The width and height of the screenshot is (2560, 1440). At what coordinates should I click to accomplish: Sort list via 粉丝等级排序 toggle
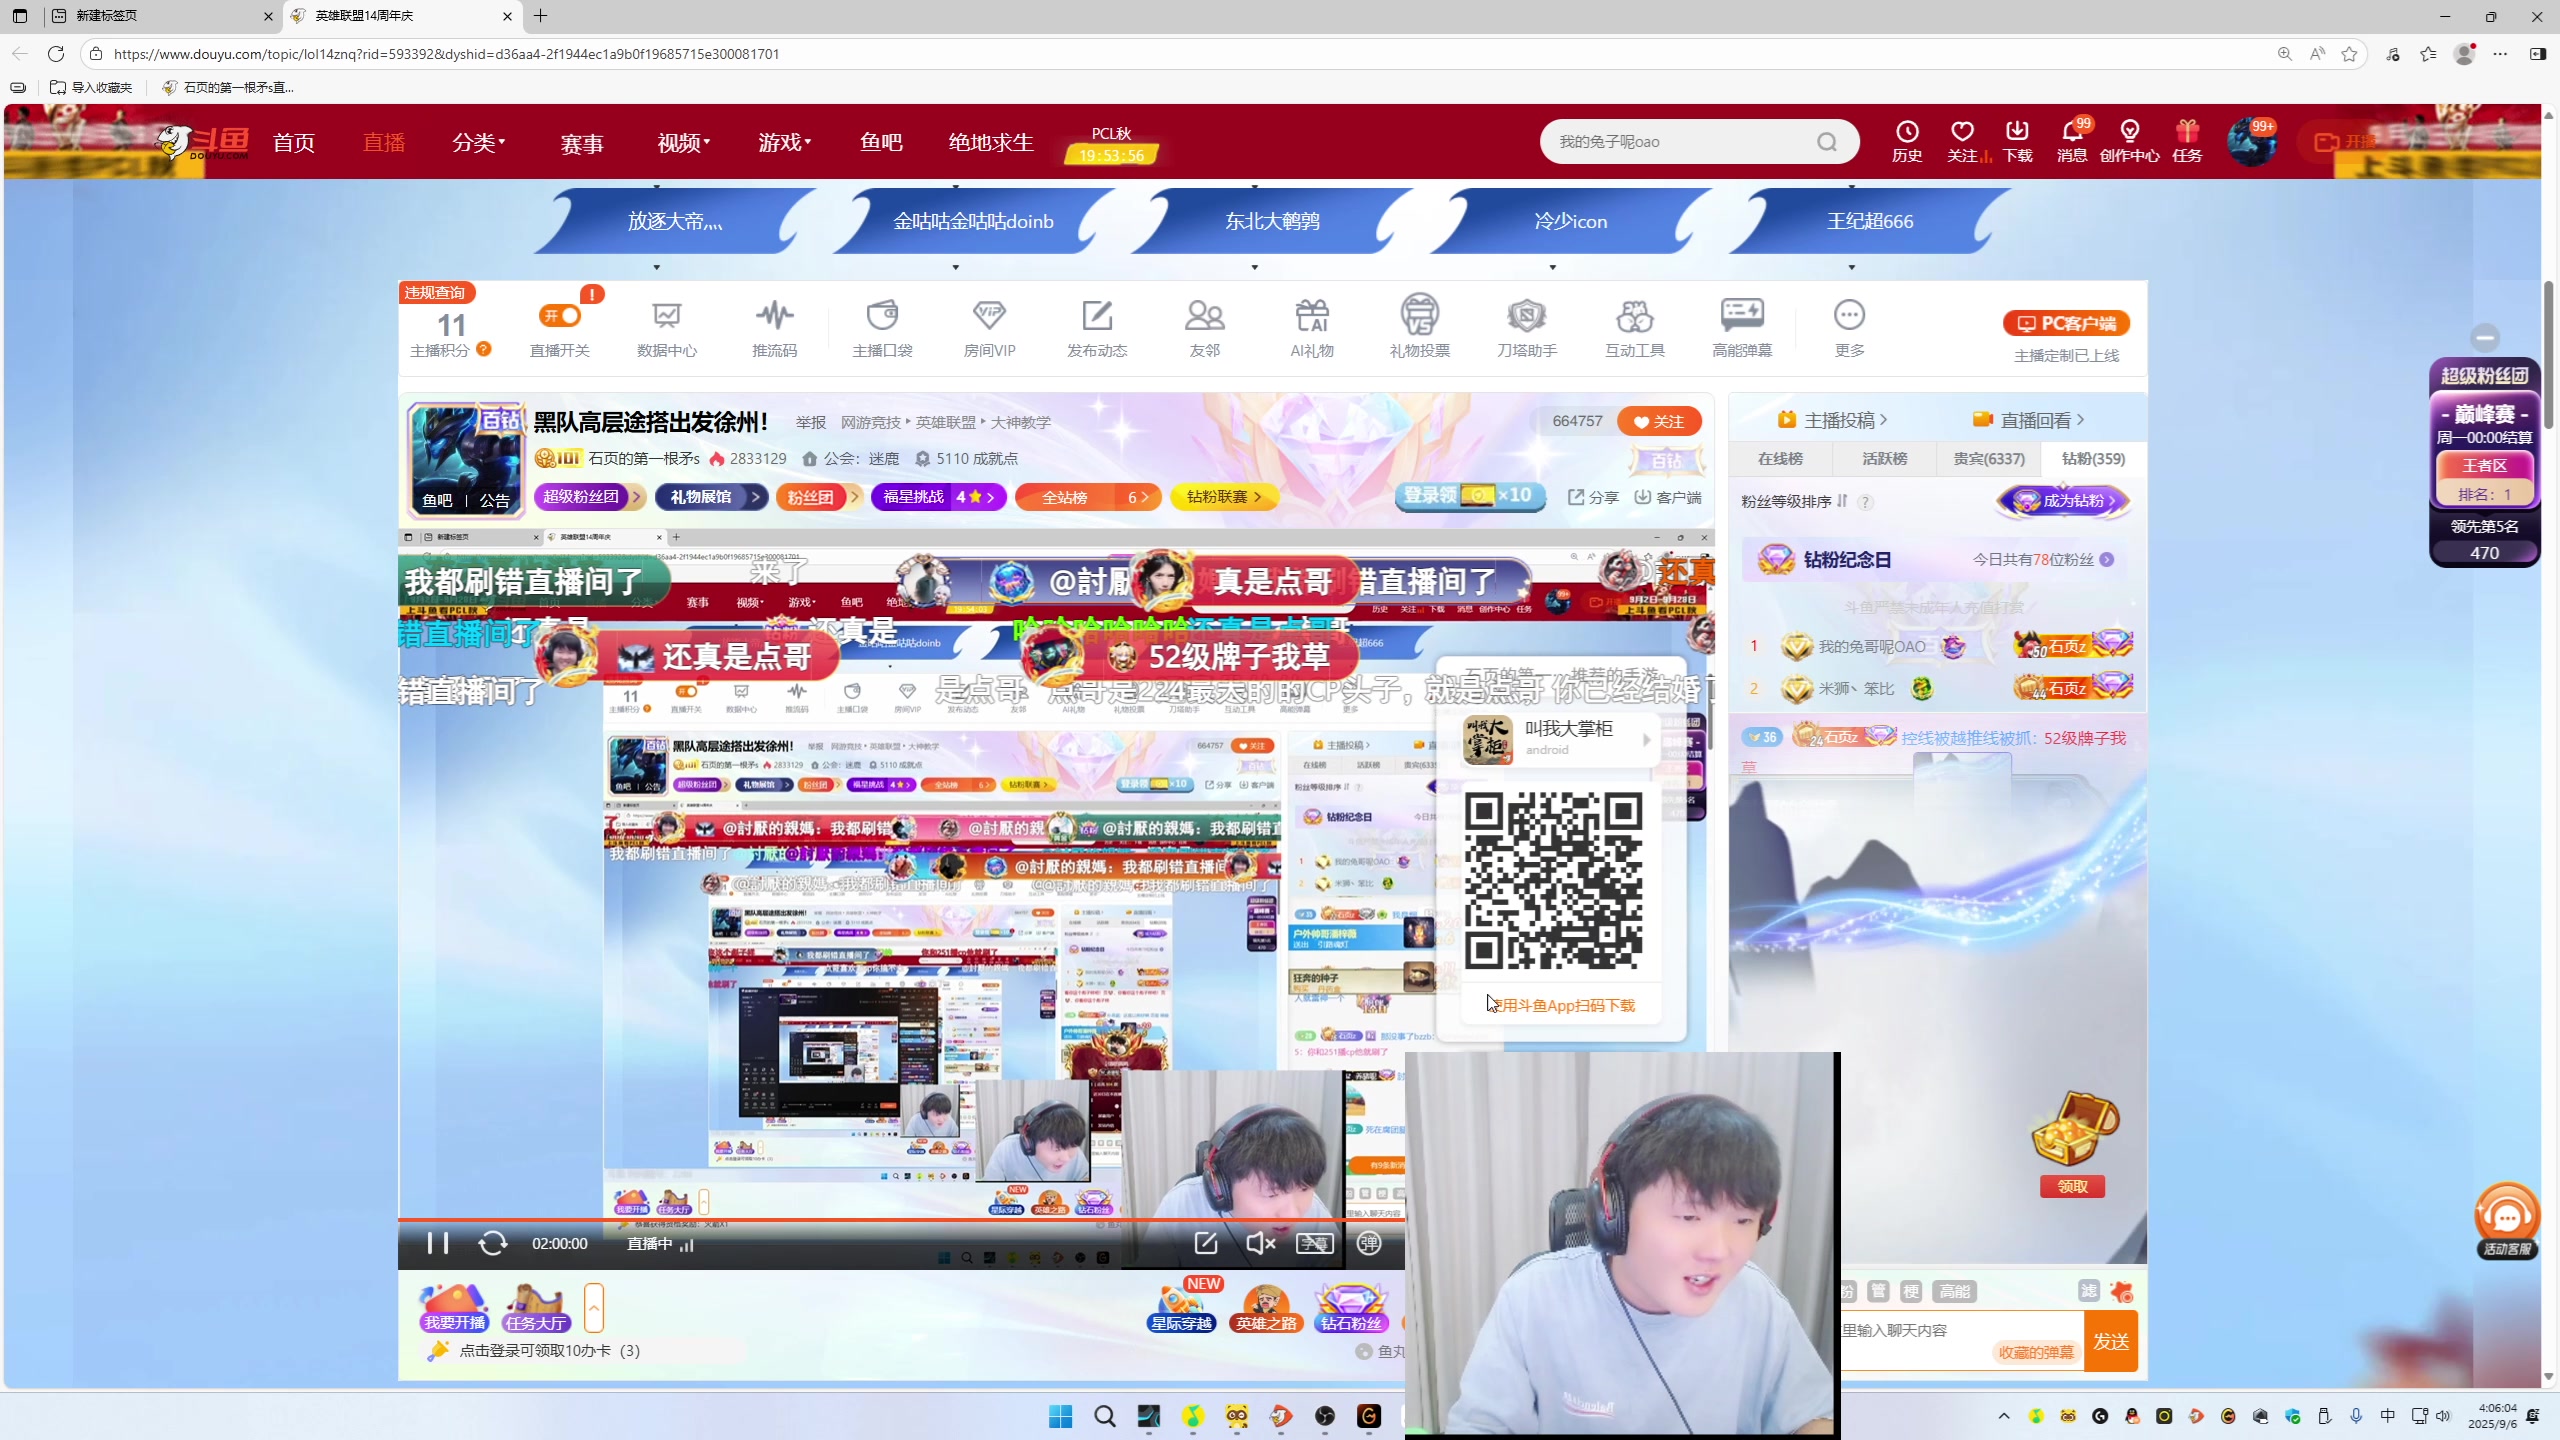[x=1841, y=501]
